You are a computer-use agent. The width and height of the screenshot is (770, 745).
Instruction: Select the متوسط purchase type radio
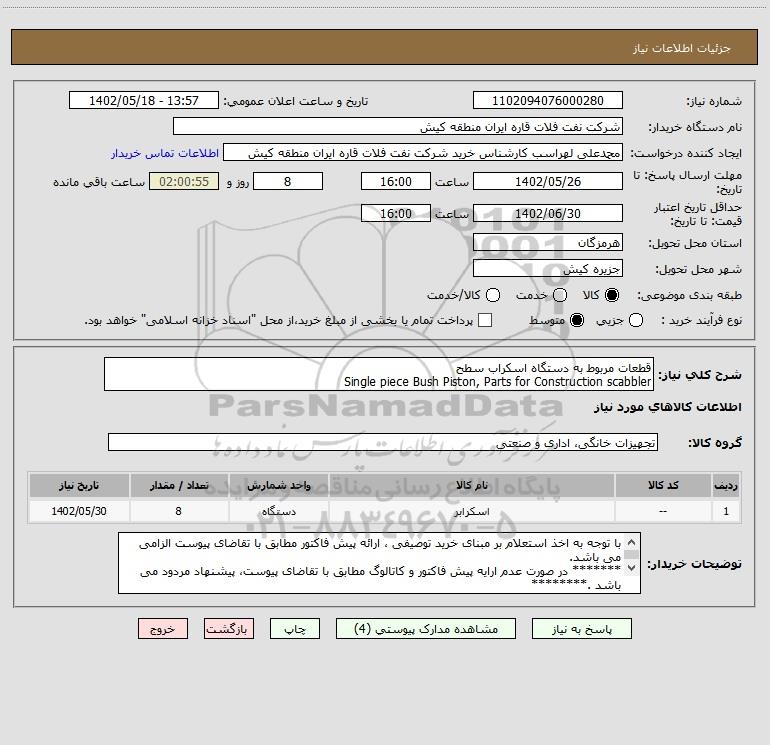click(577, 320)
